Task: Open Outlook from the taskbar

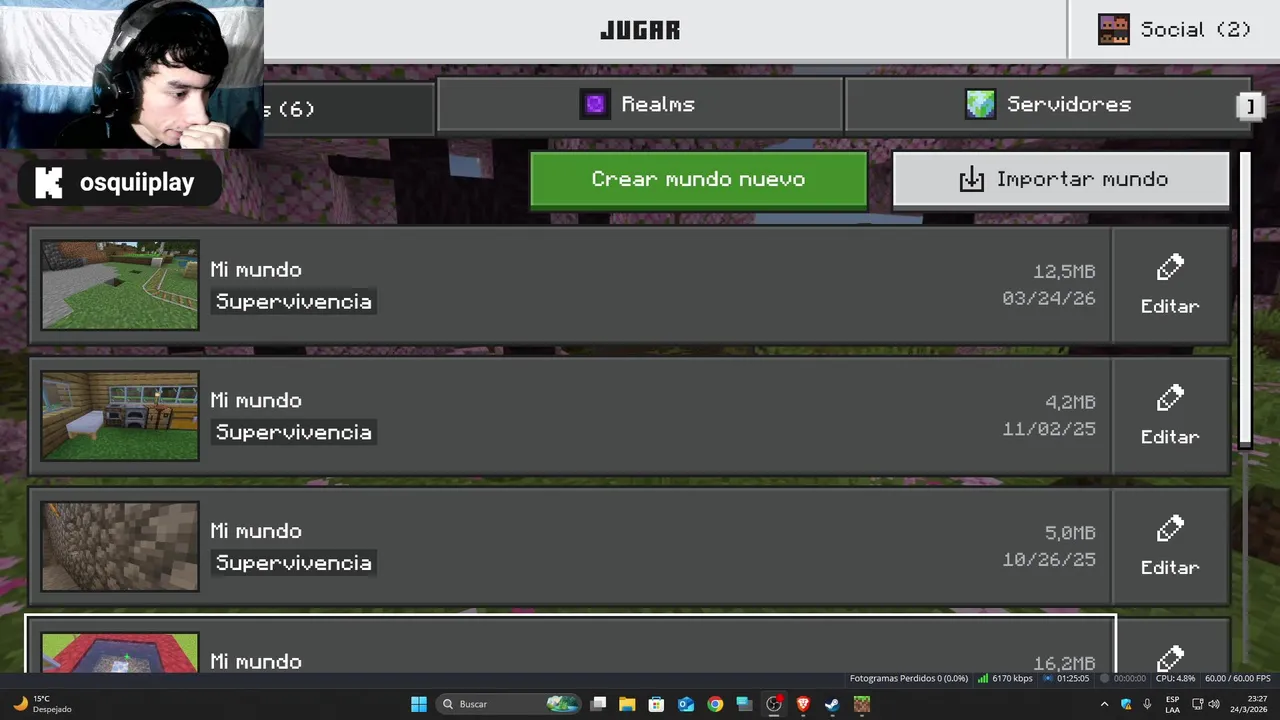Action: click(x=686, y=704)
